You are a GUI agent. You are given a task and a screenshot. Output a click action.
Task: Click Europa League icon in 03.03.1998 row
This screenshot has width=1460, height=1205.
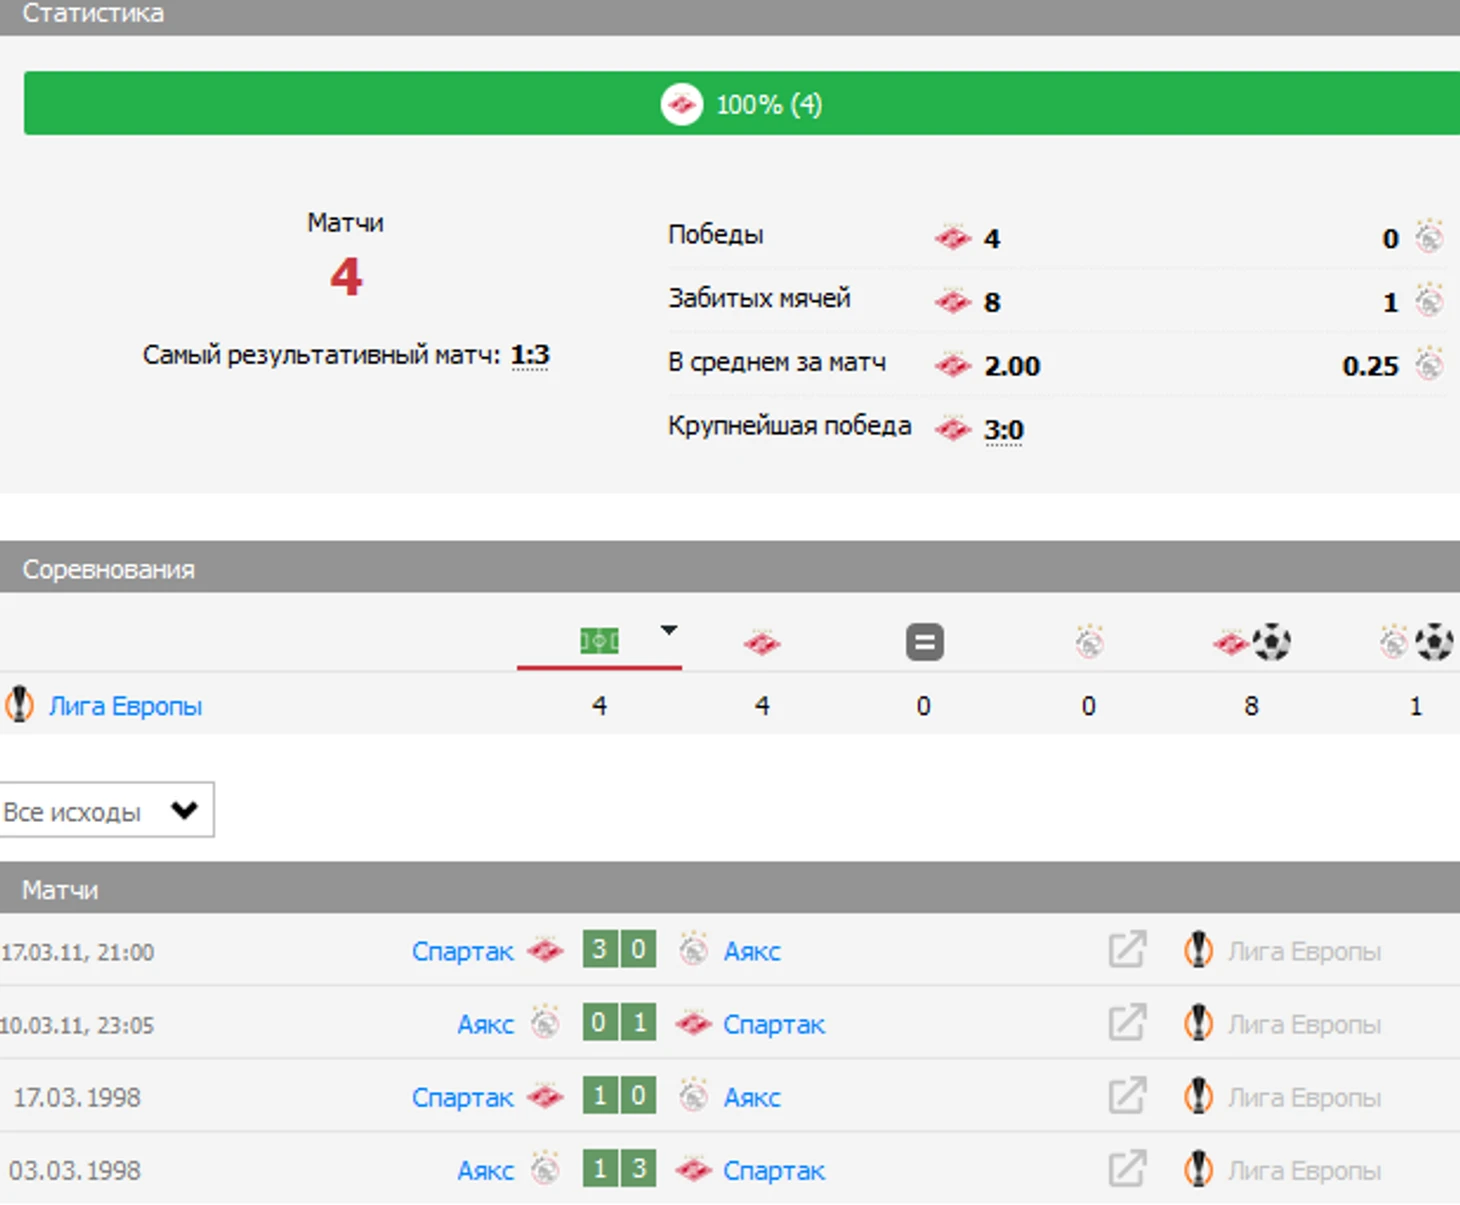tap(1198, 1169)
